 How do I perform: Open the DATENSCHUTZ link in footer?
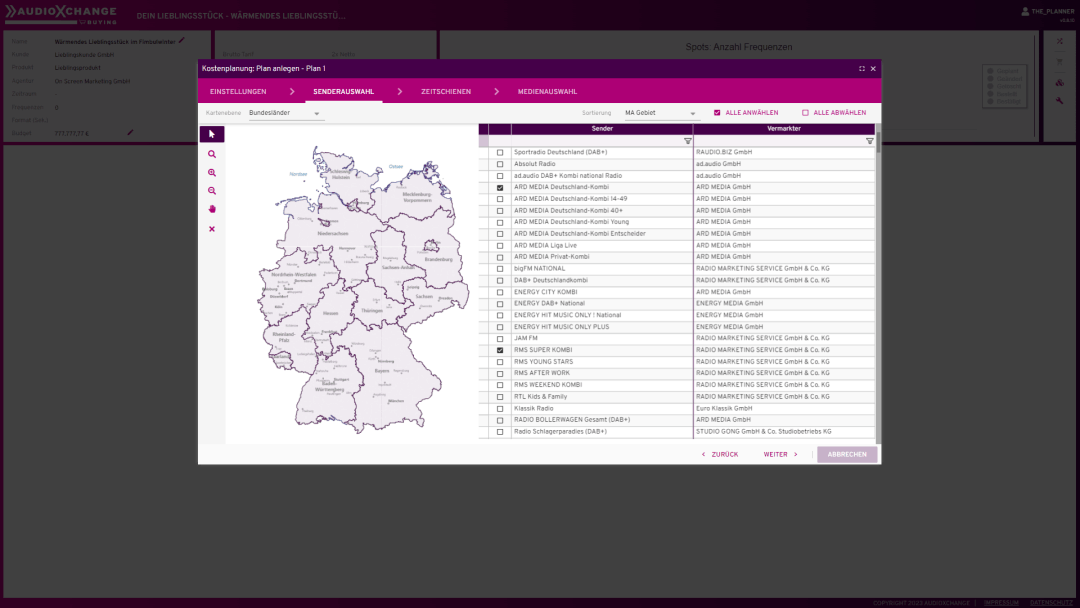(x=1051, y=603)
